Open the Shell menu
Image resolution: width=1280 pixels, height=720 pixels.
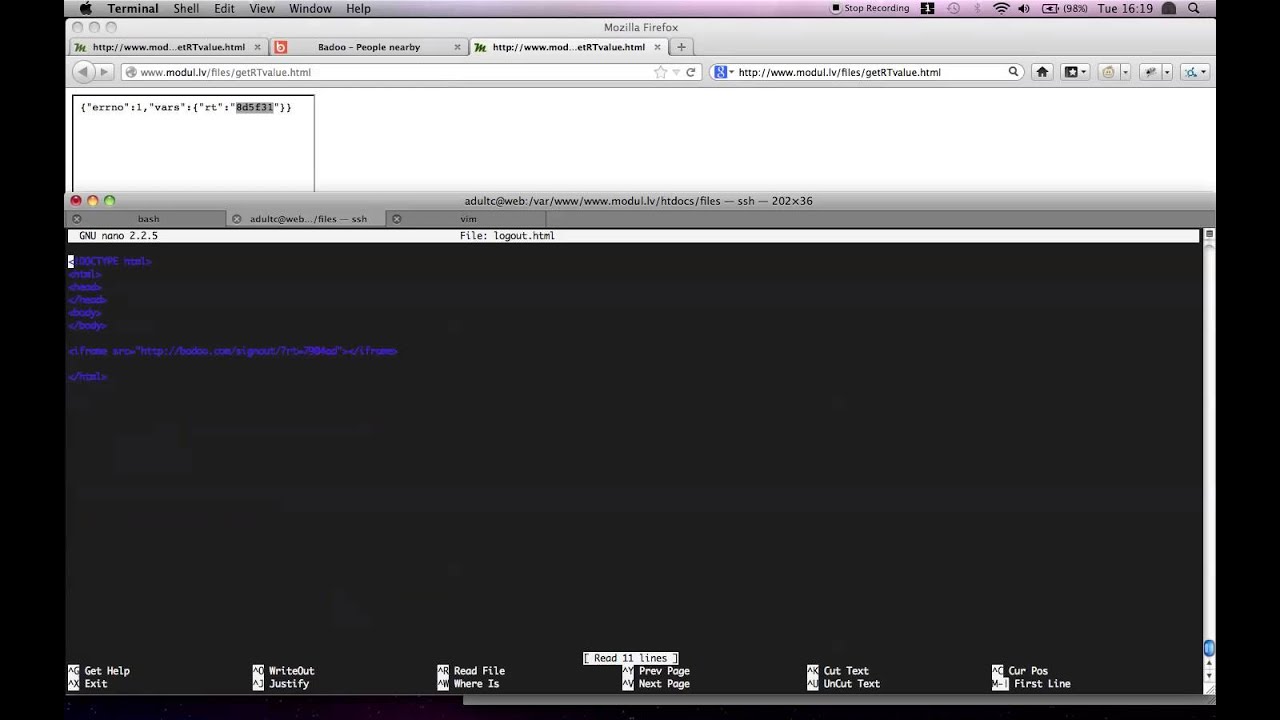click(x=186, y=8)
